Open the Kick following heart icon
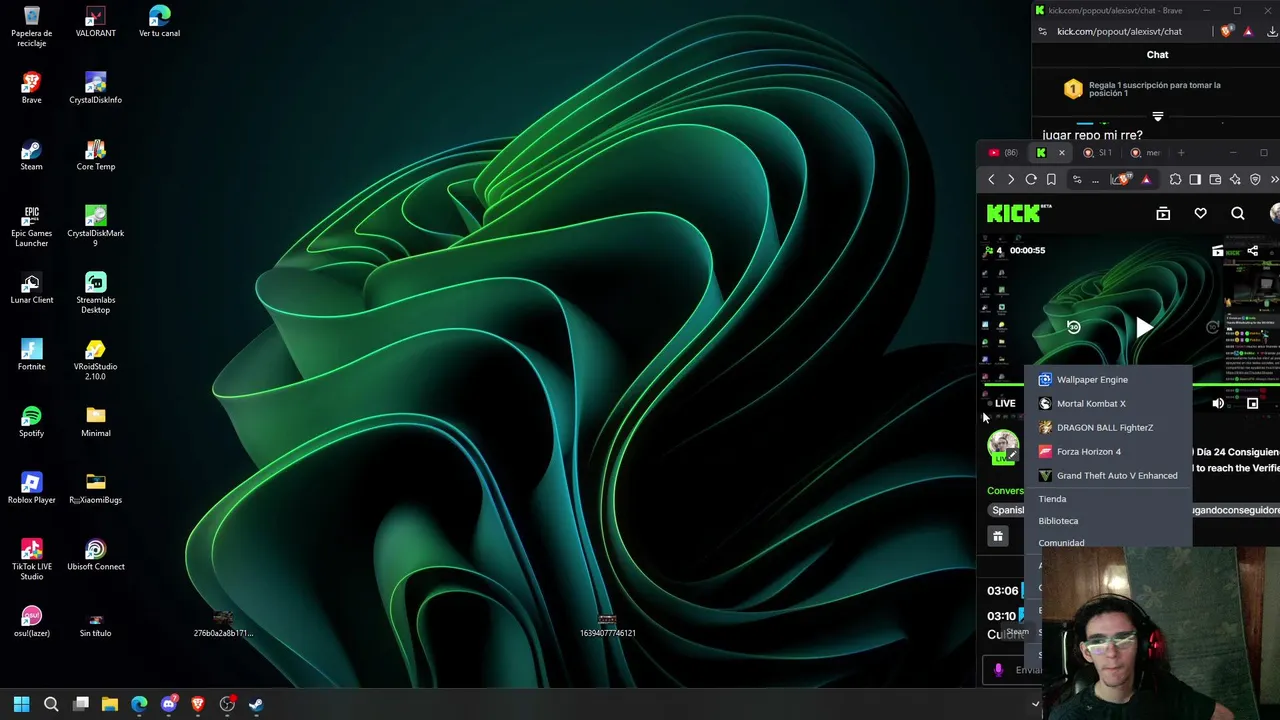This screenshot has width=1280, height=720. pyautogui.click(x=1200, y=213)
